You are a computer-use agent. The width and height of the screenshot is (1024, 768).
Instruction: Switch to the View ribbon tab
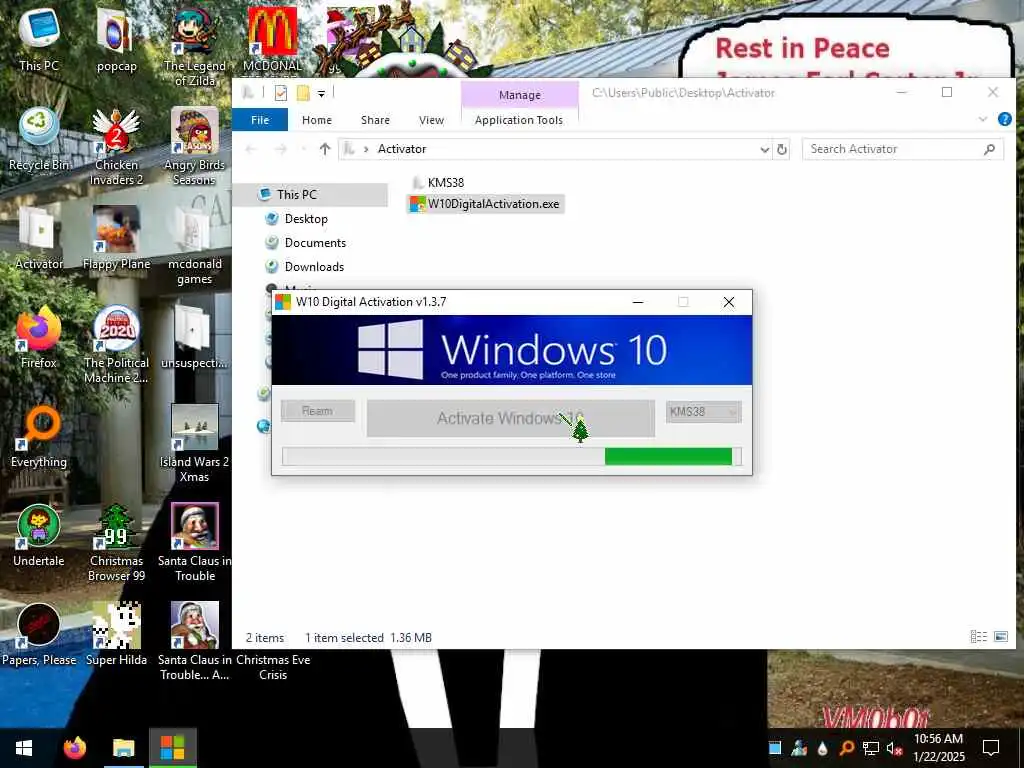[x=431, y=120]
